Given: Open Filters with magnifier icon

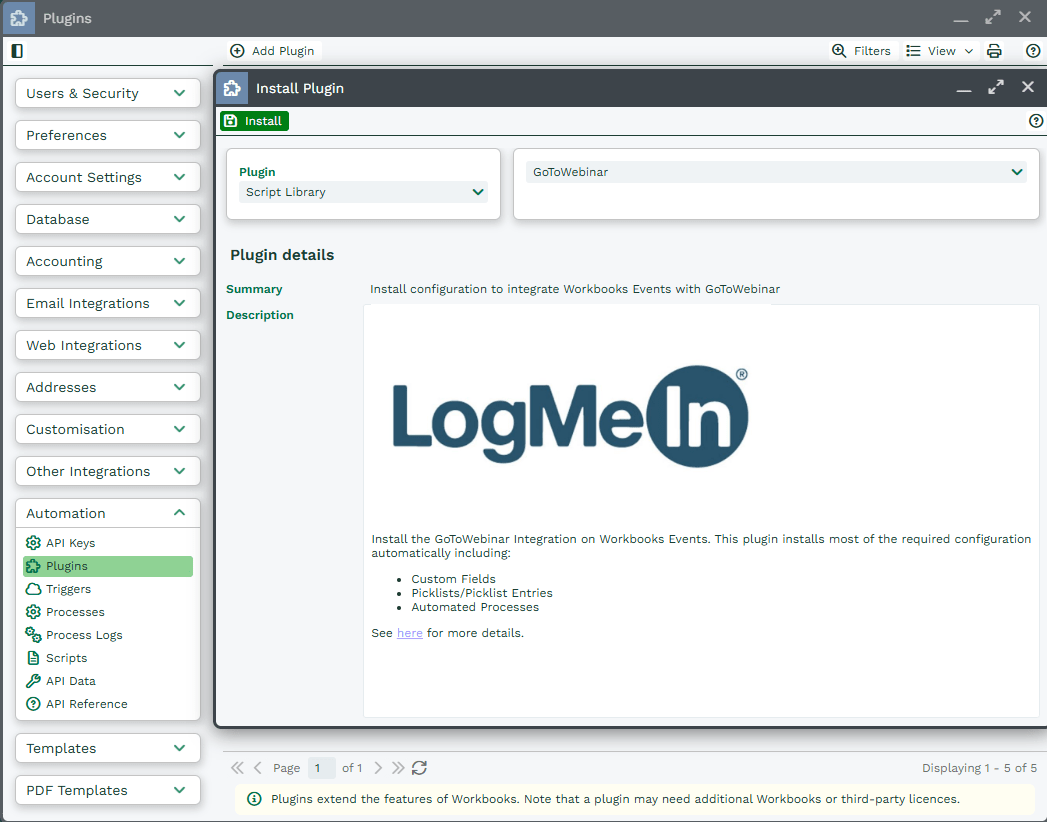Looking at the screenshot, I should point(861,51).
